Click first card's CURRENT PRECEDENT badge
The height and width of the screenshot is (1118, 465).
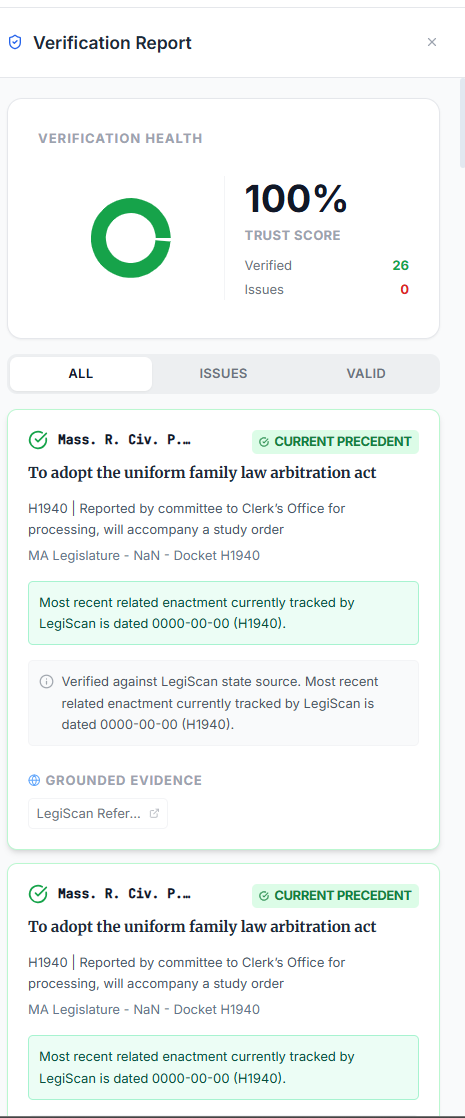click(x=335, y=442)
